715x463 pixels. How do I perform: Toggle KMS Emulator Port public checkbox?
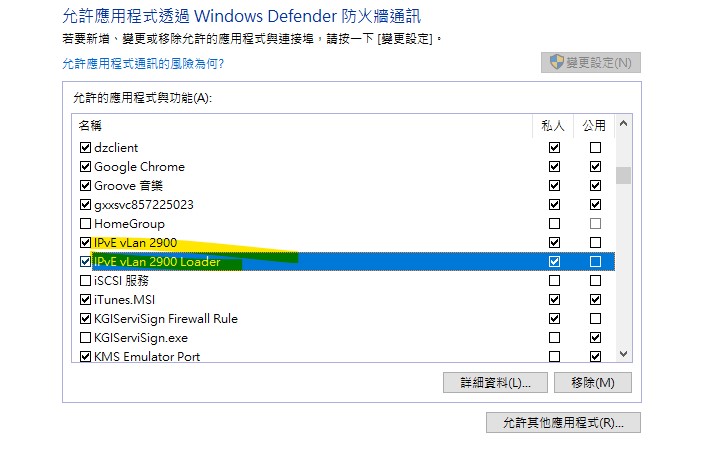click(x=596, y=356)
